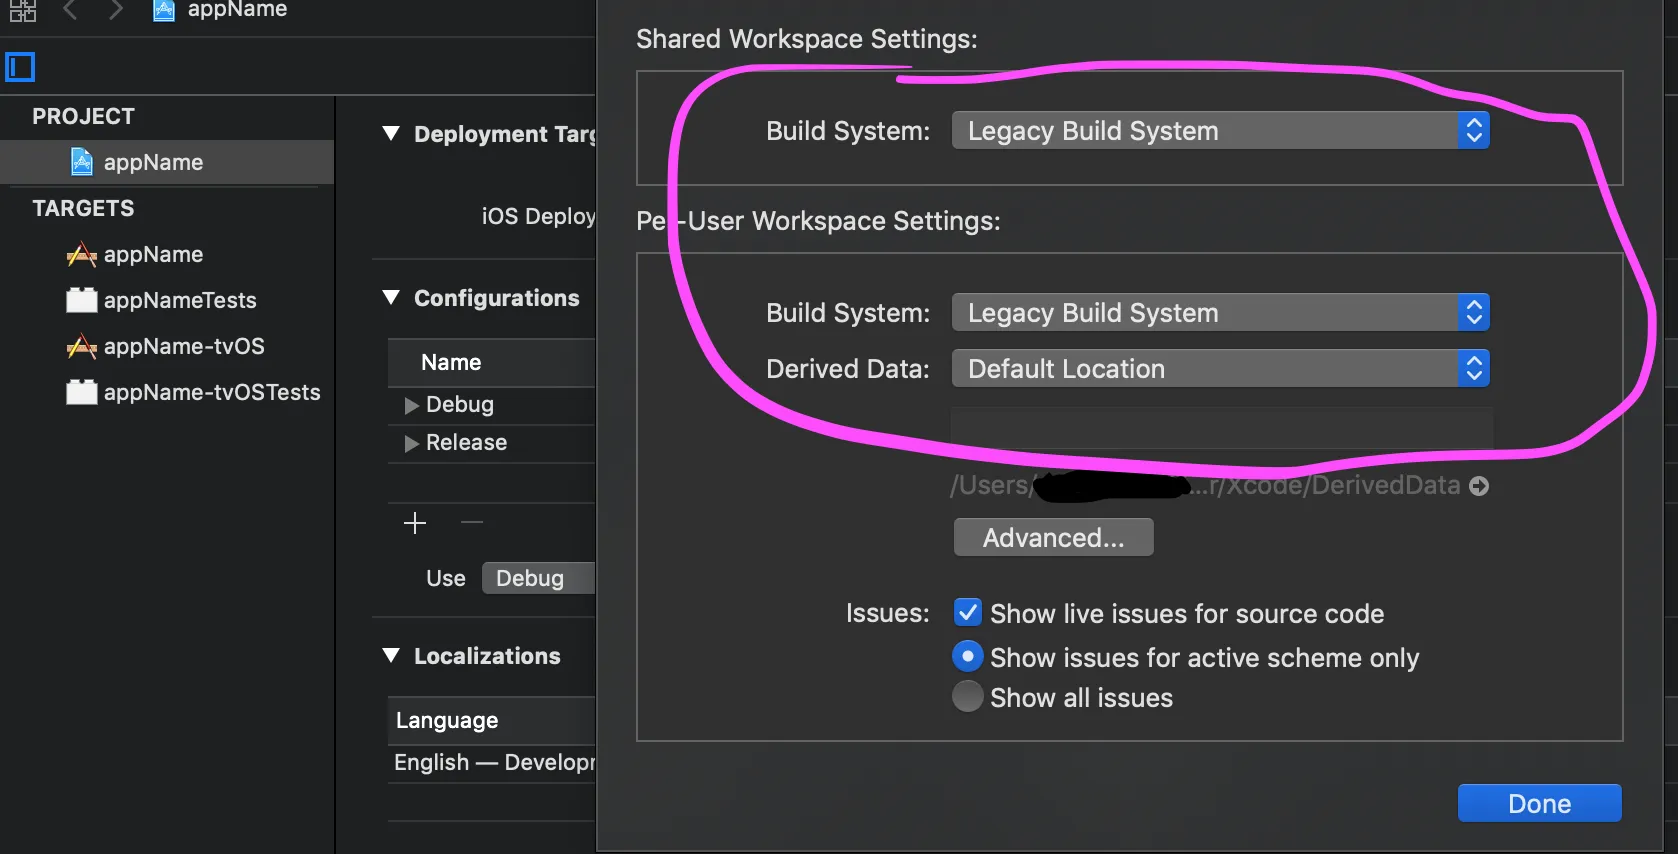Select the Show all issues option
This screenshot has width=1678, height=854.
click(968, 697)
